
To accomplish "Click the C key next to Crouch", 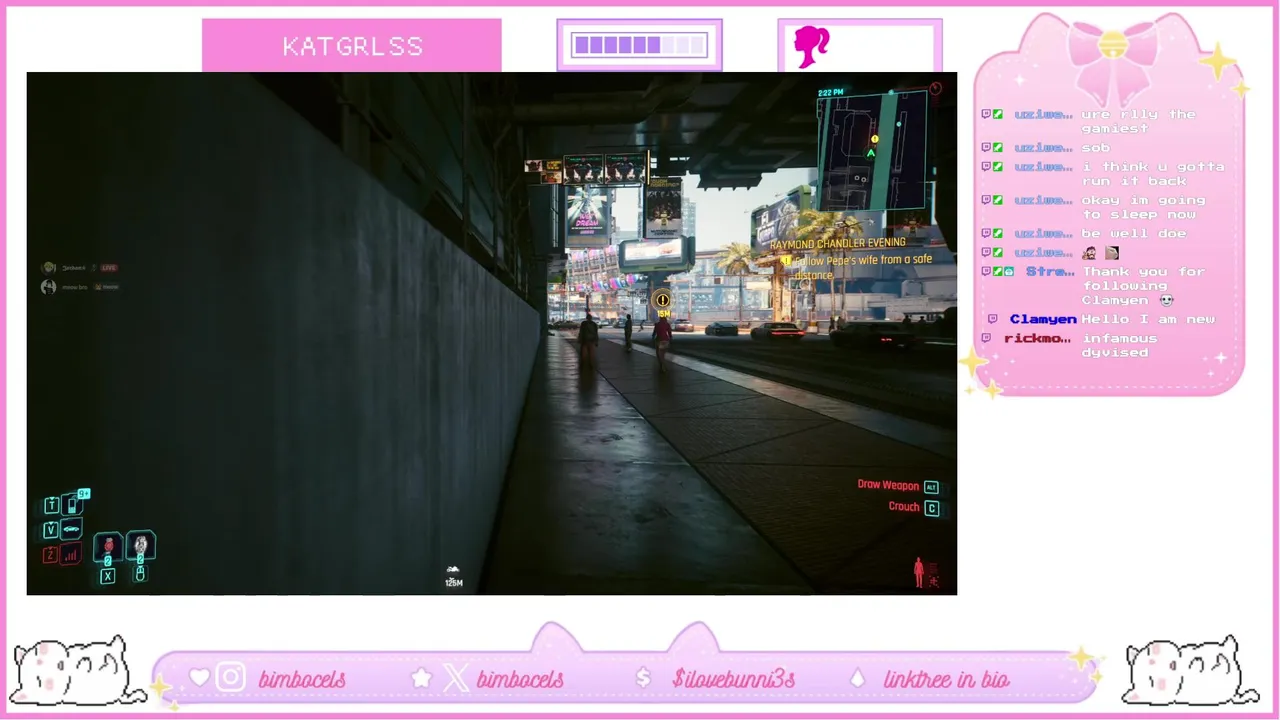I will pos(932,508).
